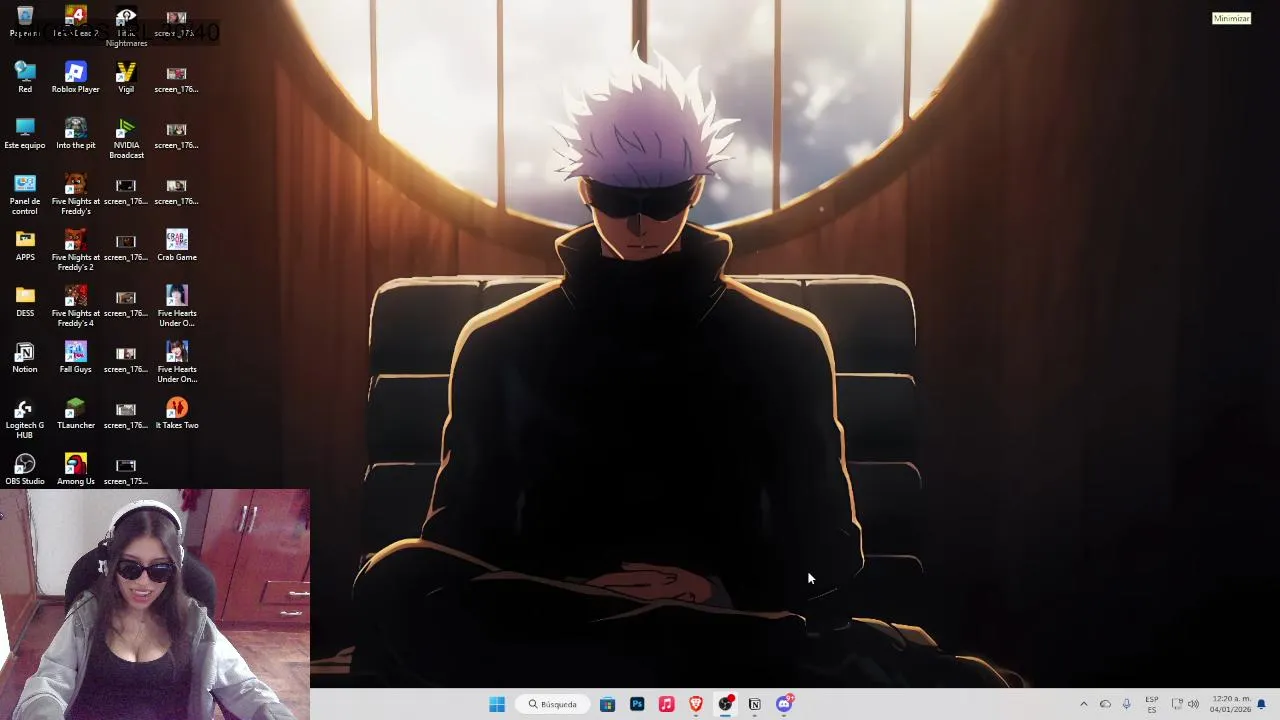This screenshot has width=1280, height=720.
Task: Select OBS Studio desktop shortcut
Action: point(25,470)
